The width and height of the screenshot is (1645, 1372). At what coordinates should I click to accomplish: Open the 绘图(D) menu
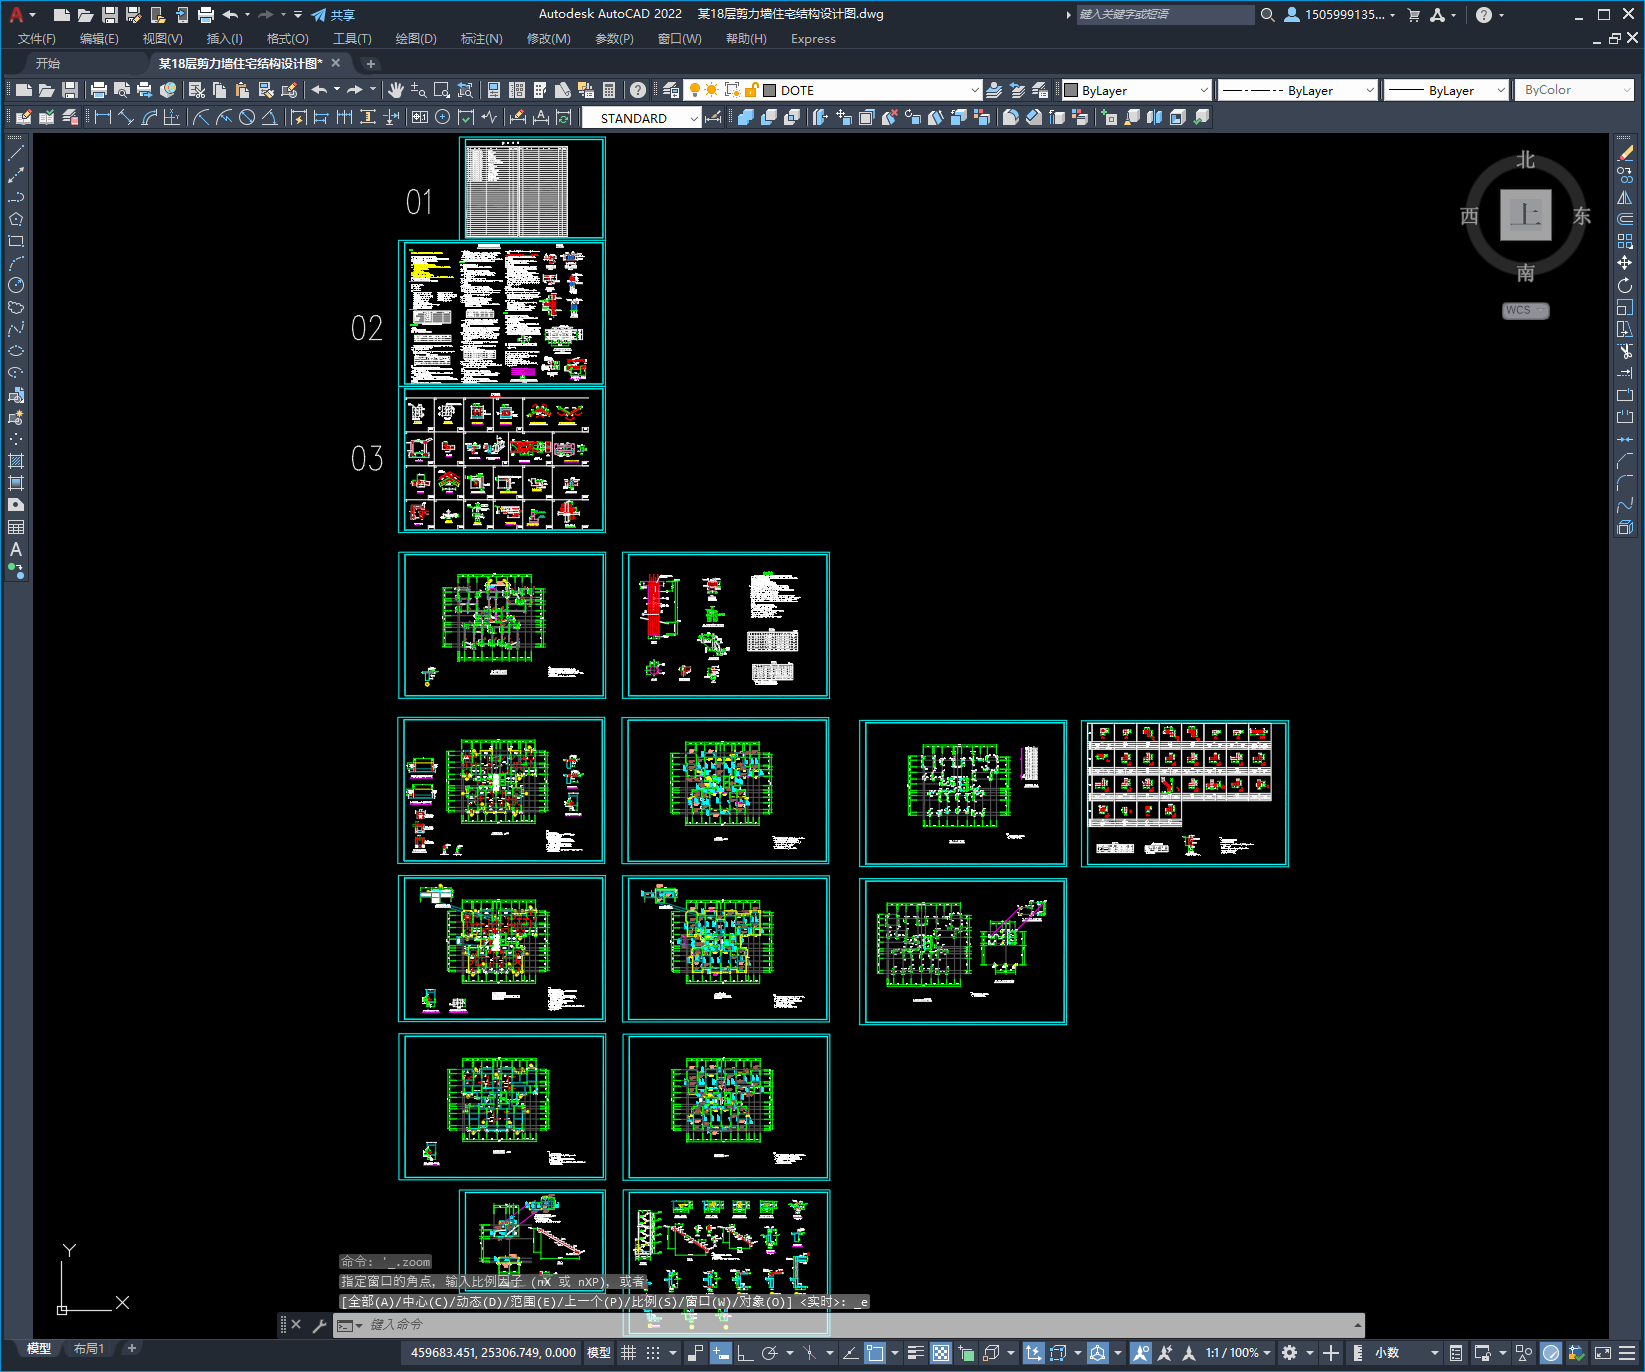tap(416, 38)
